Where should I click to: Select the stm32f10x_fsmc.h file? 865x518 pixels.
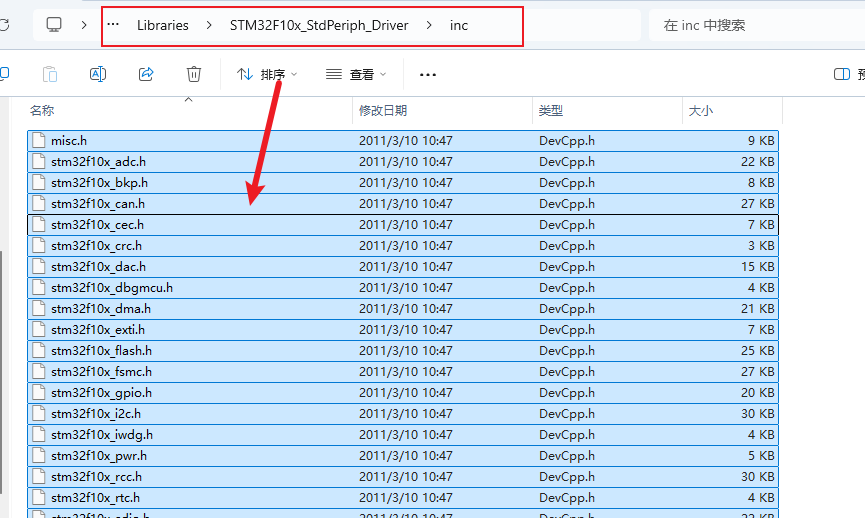pos(403,372)
